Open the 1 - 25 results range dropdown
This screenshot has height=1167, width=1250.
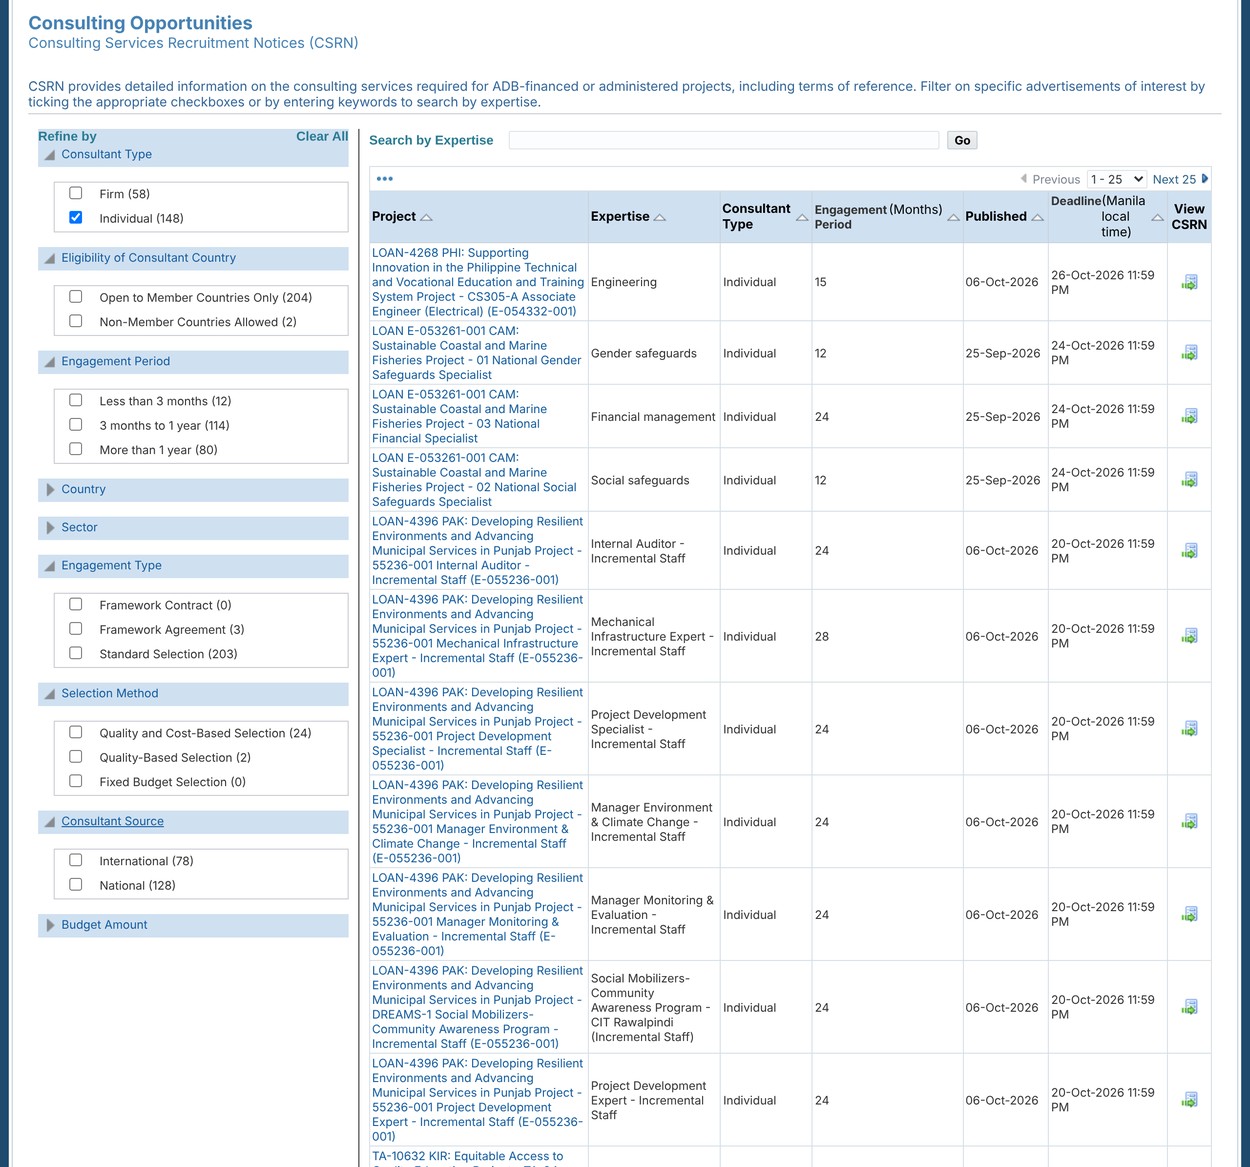point(1117,179)
